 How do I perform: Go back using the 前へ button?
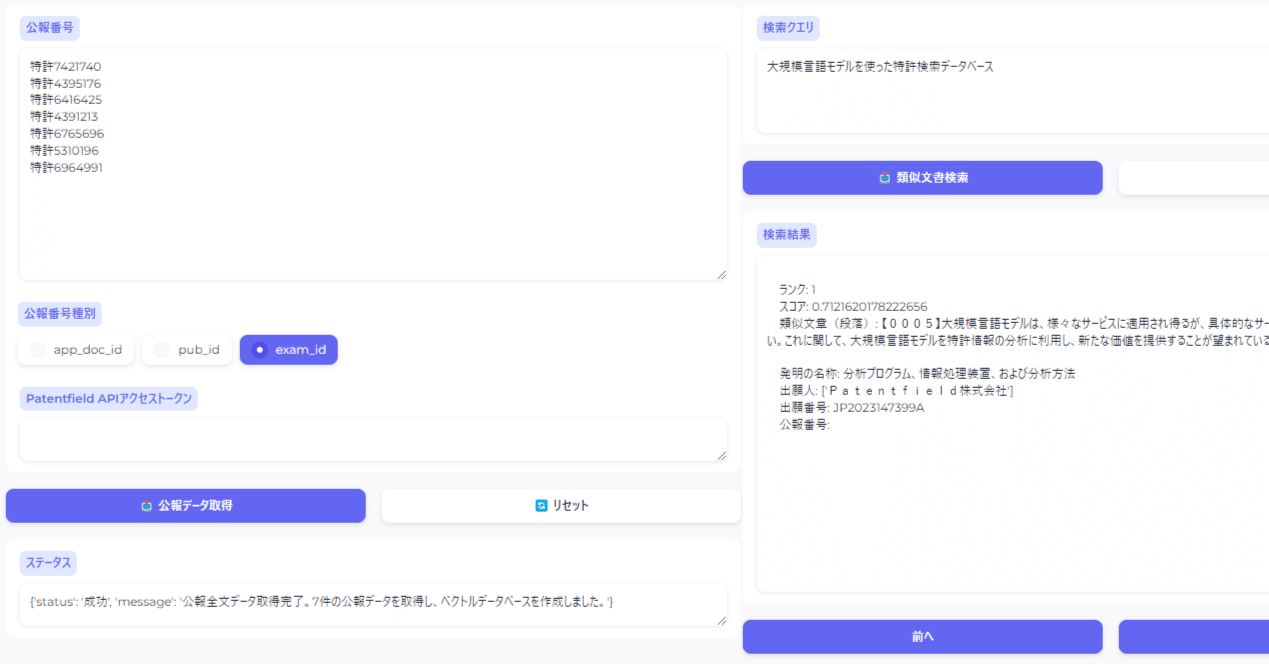921,636
